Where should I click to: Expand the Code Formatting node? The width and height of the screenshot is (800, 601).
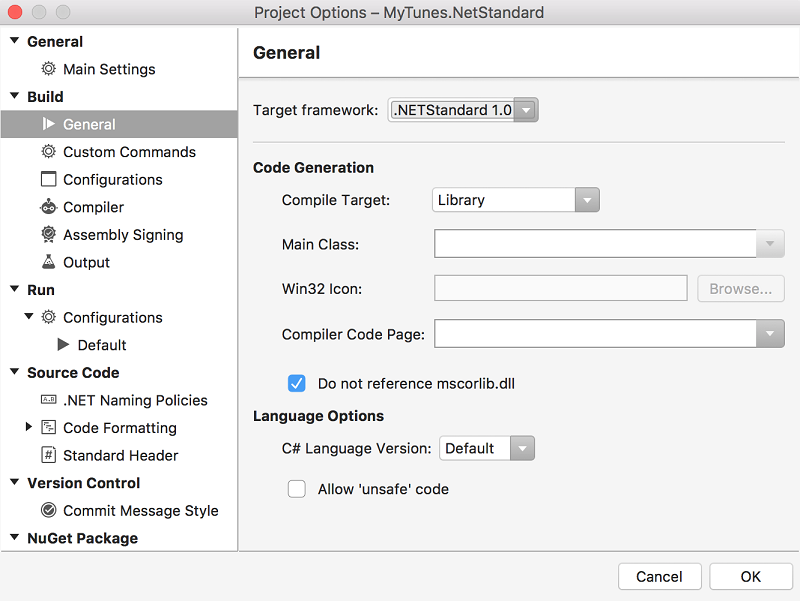[29, 427]
